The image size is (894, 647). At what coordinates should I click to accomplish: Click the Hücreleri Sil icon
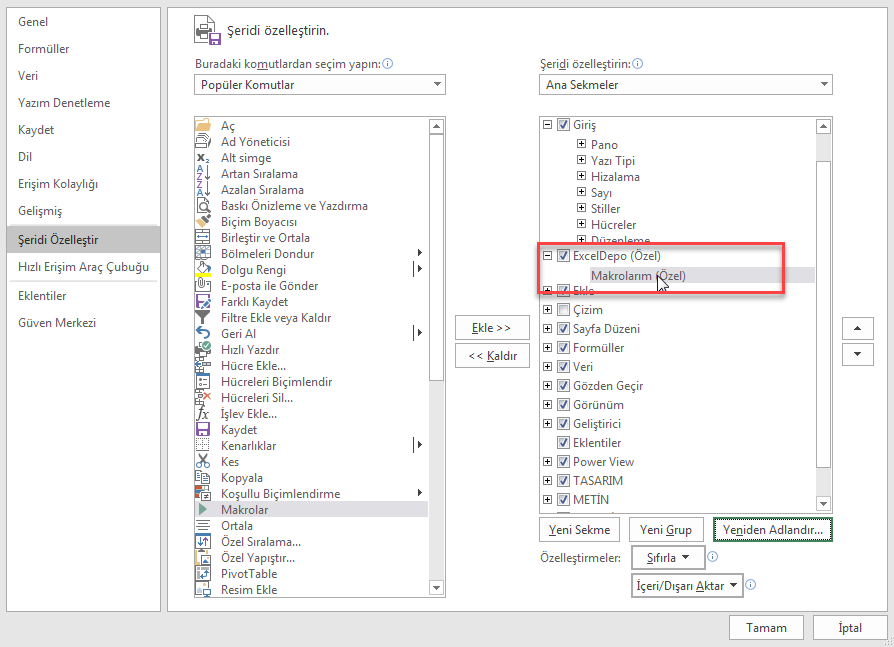tap(203, 397)
